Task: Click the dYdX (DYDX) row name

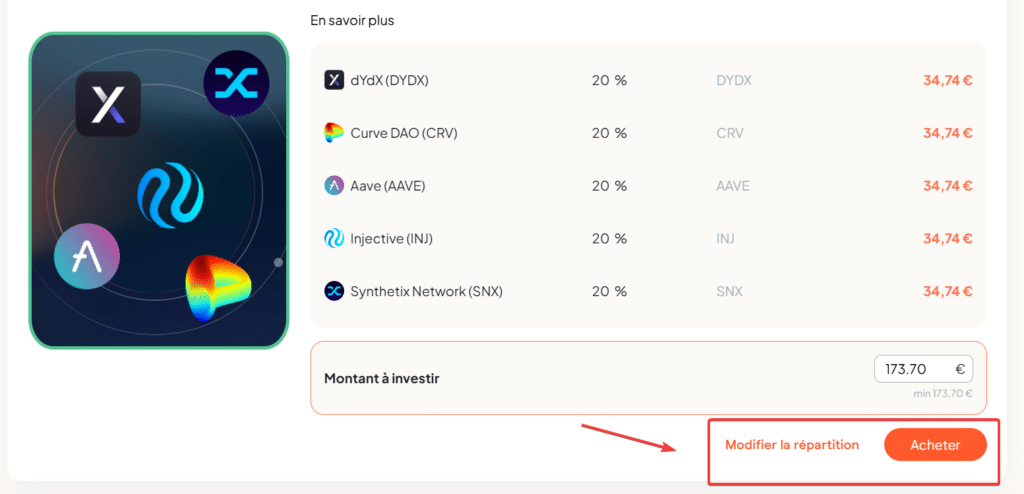Action: click(389, 80)
